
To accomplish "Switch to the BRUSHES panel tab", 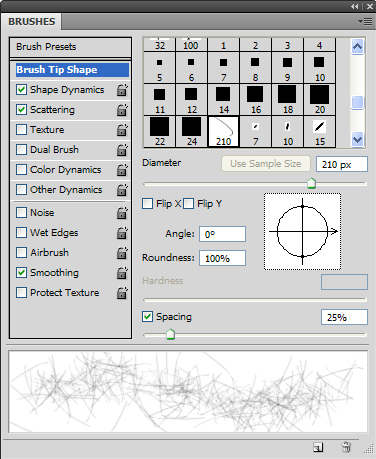I will 31,22.
